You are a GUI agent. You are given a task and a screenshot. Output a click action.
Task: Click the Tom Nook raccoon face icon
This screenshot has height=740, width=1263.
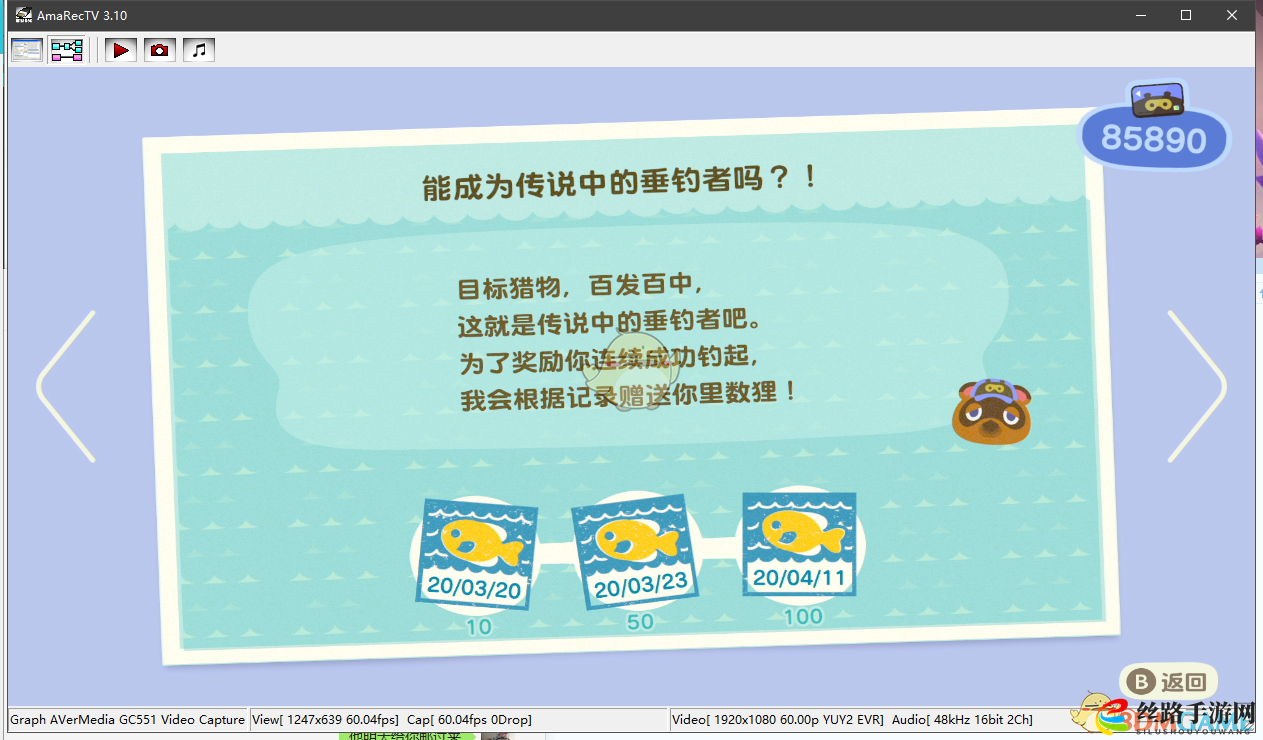point(991,411)
